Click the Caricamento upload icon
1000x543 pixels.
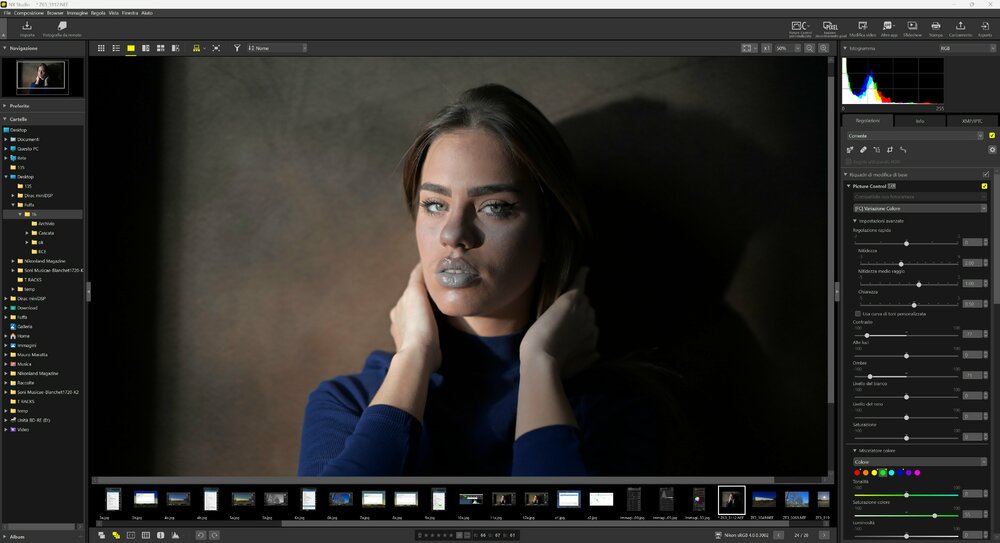coord(960,28)
